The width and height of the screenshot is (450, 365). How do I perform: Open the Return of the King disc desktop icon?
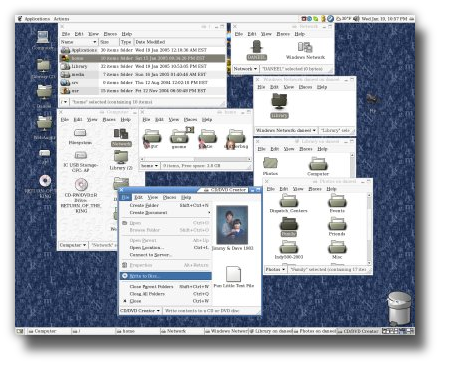[x=45, y=185]
